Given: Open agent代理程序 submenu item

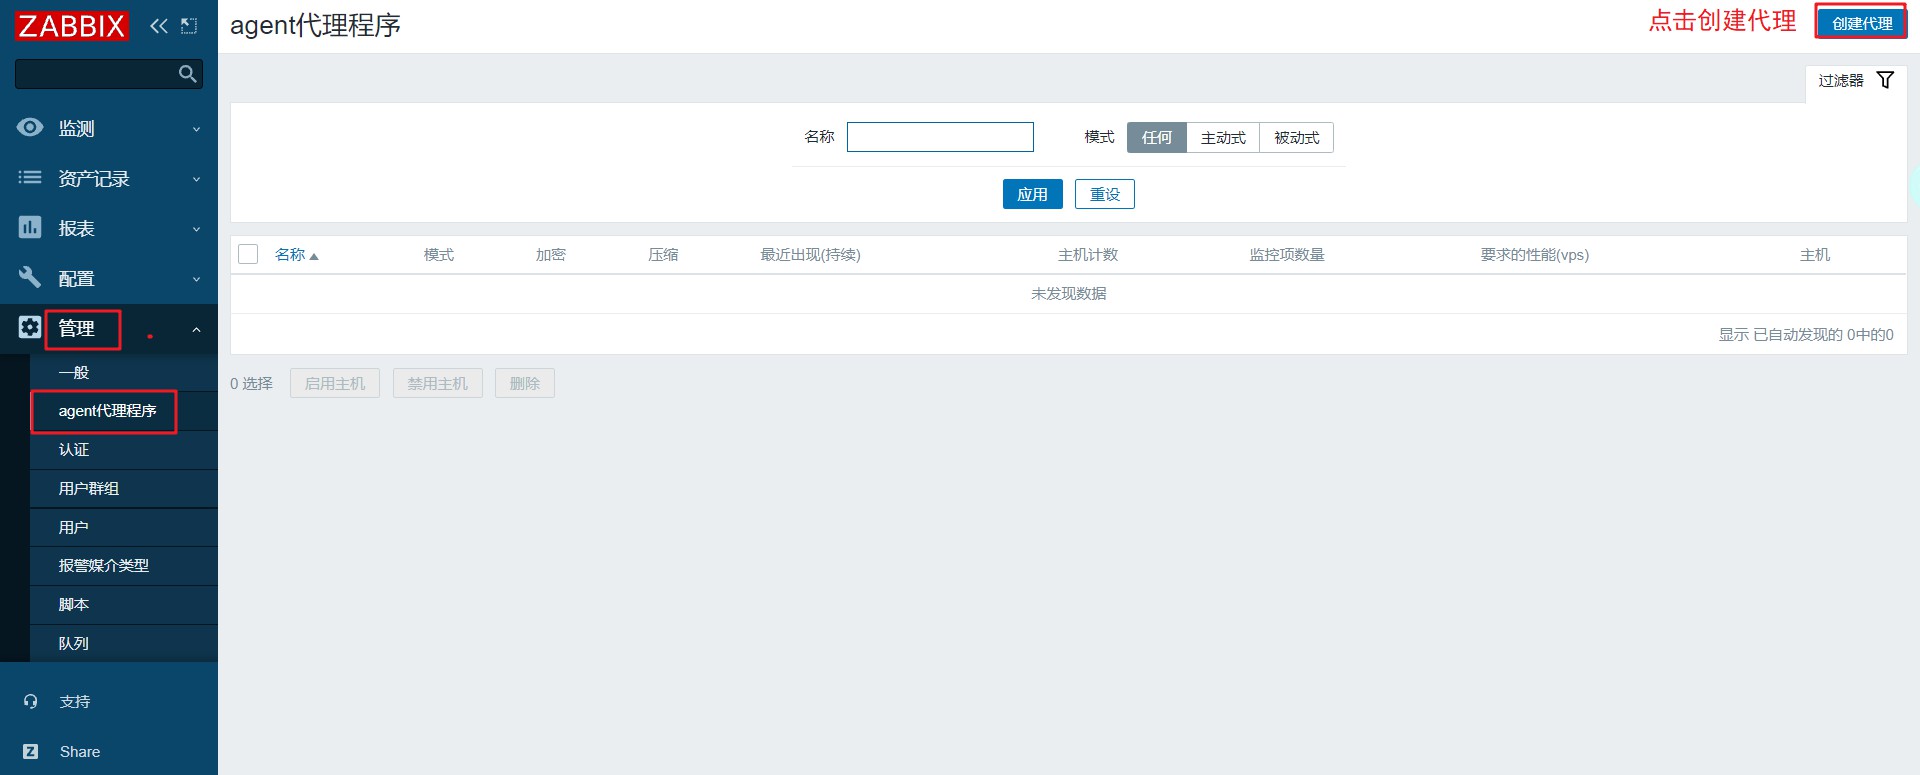Looking at the screenshot, I should 124,411.
